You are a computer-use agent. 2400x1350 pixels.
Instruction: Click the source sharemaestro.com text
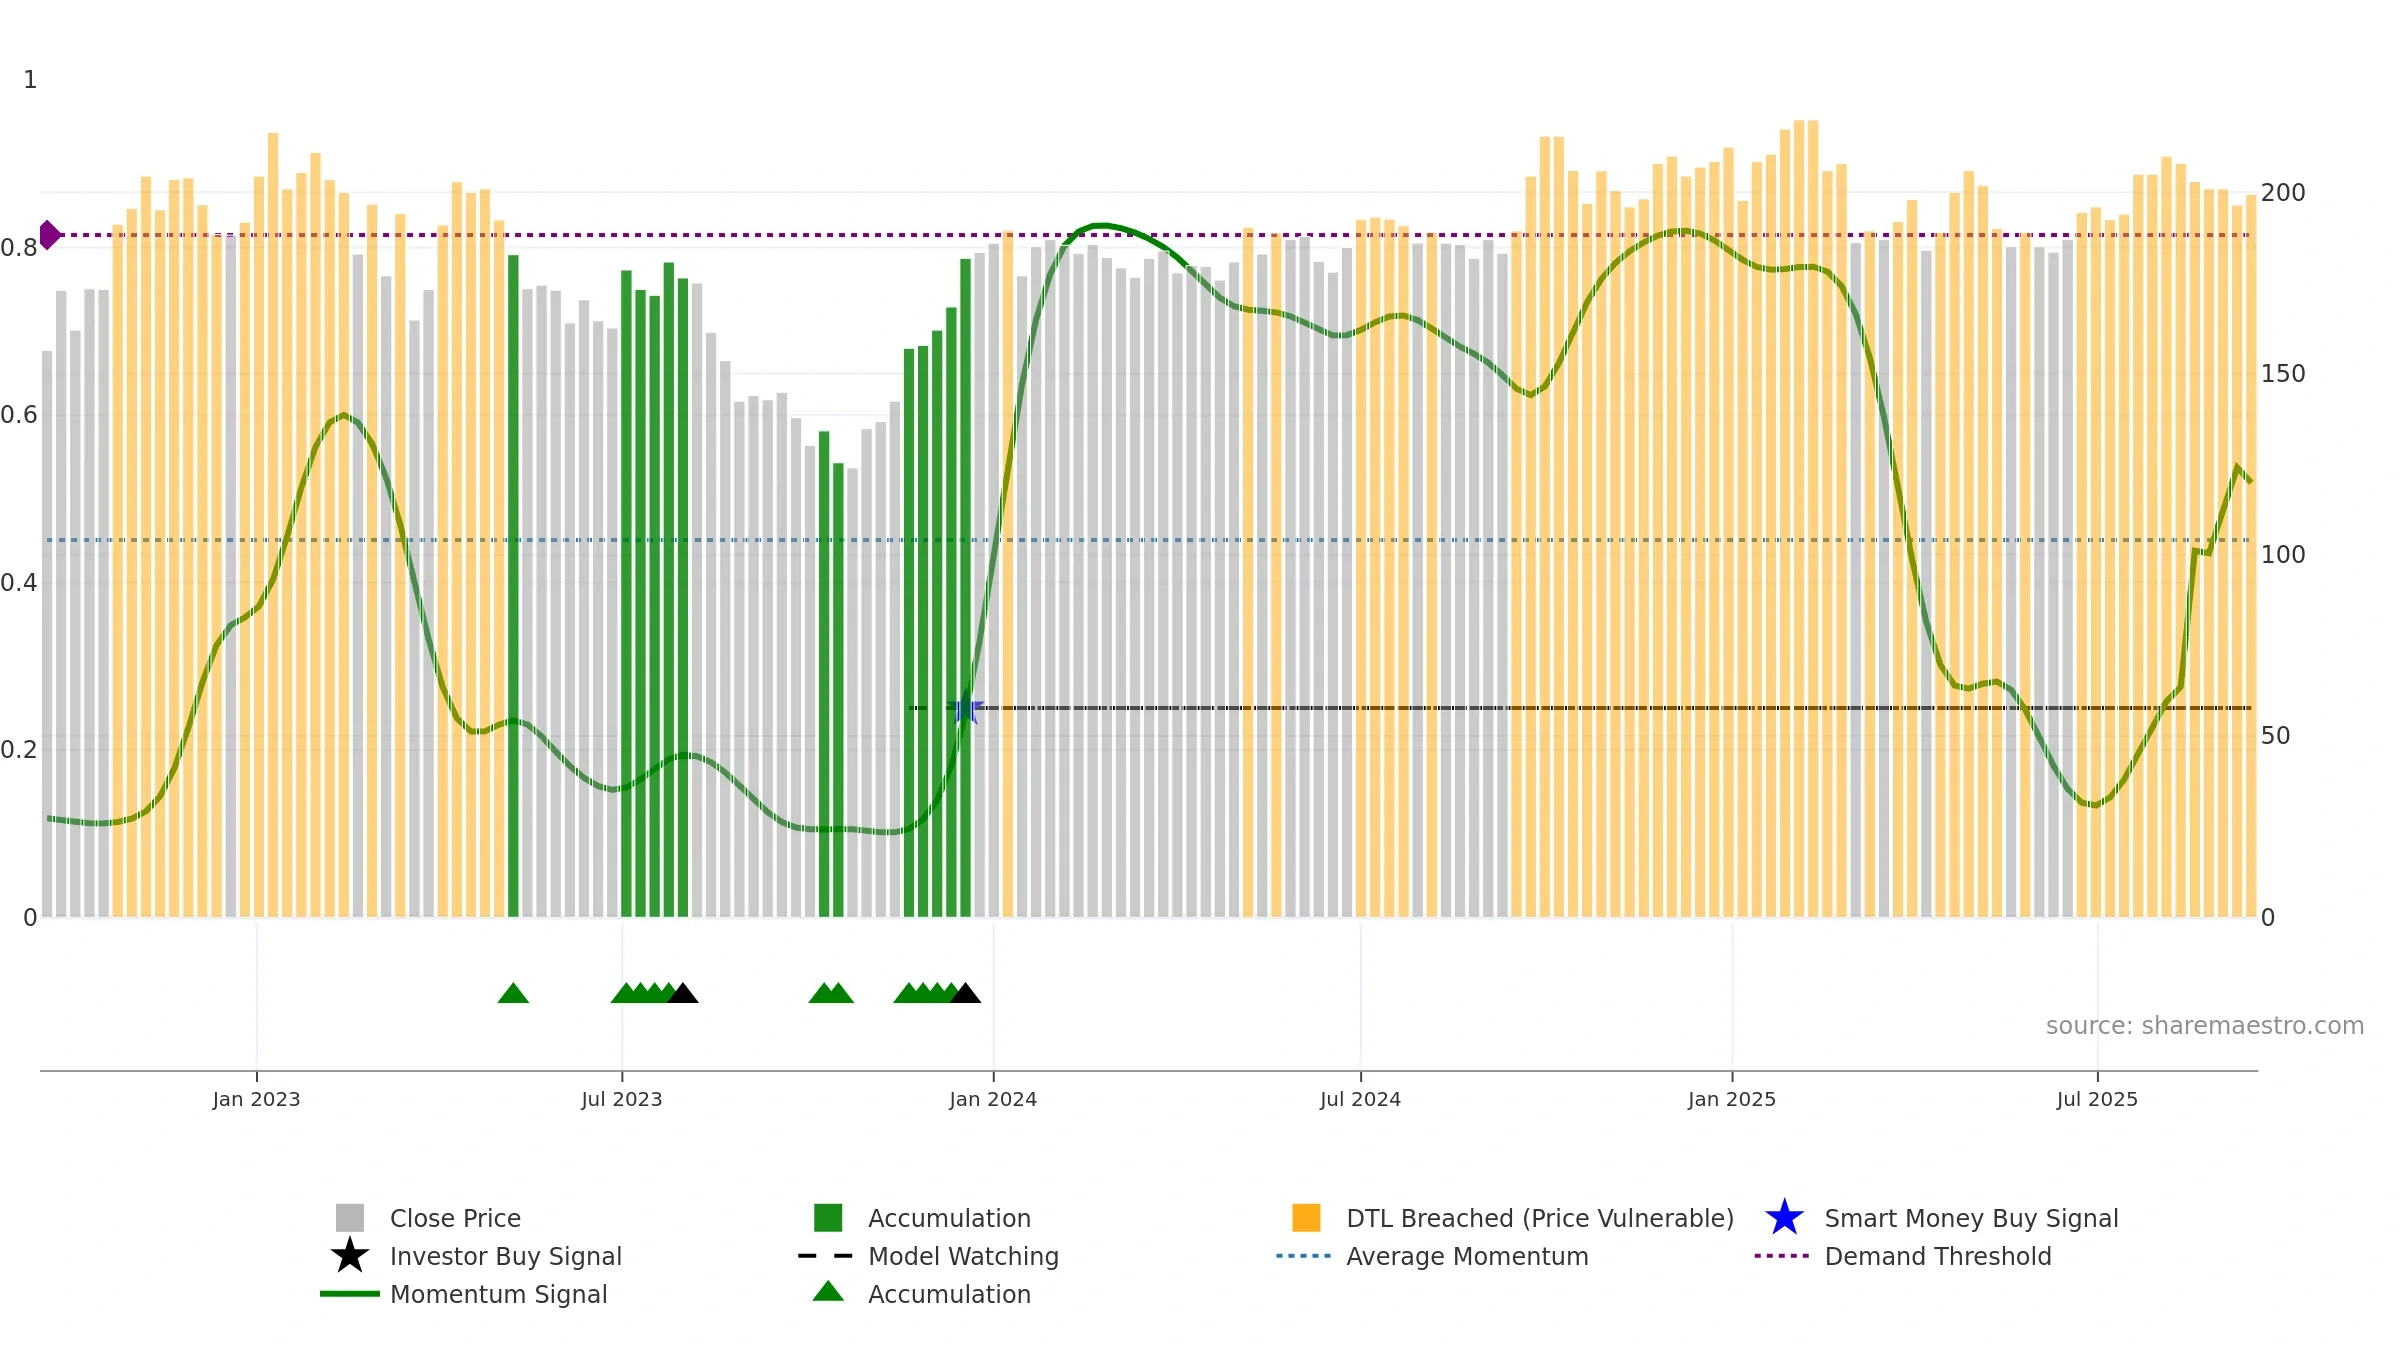point(2205,1026)
